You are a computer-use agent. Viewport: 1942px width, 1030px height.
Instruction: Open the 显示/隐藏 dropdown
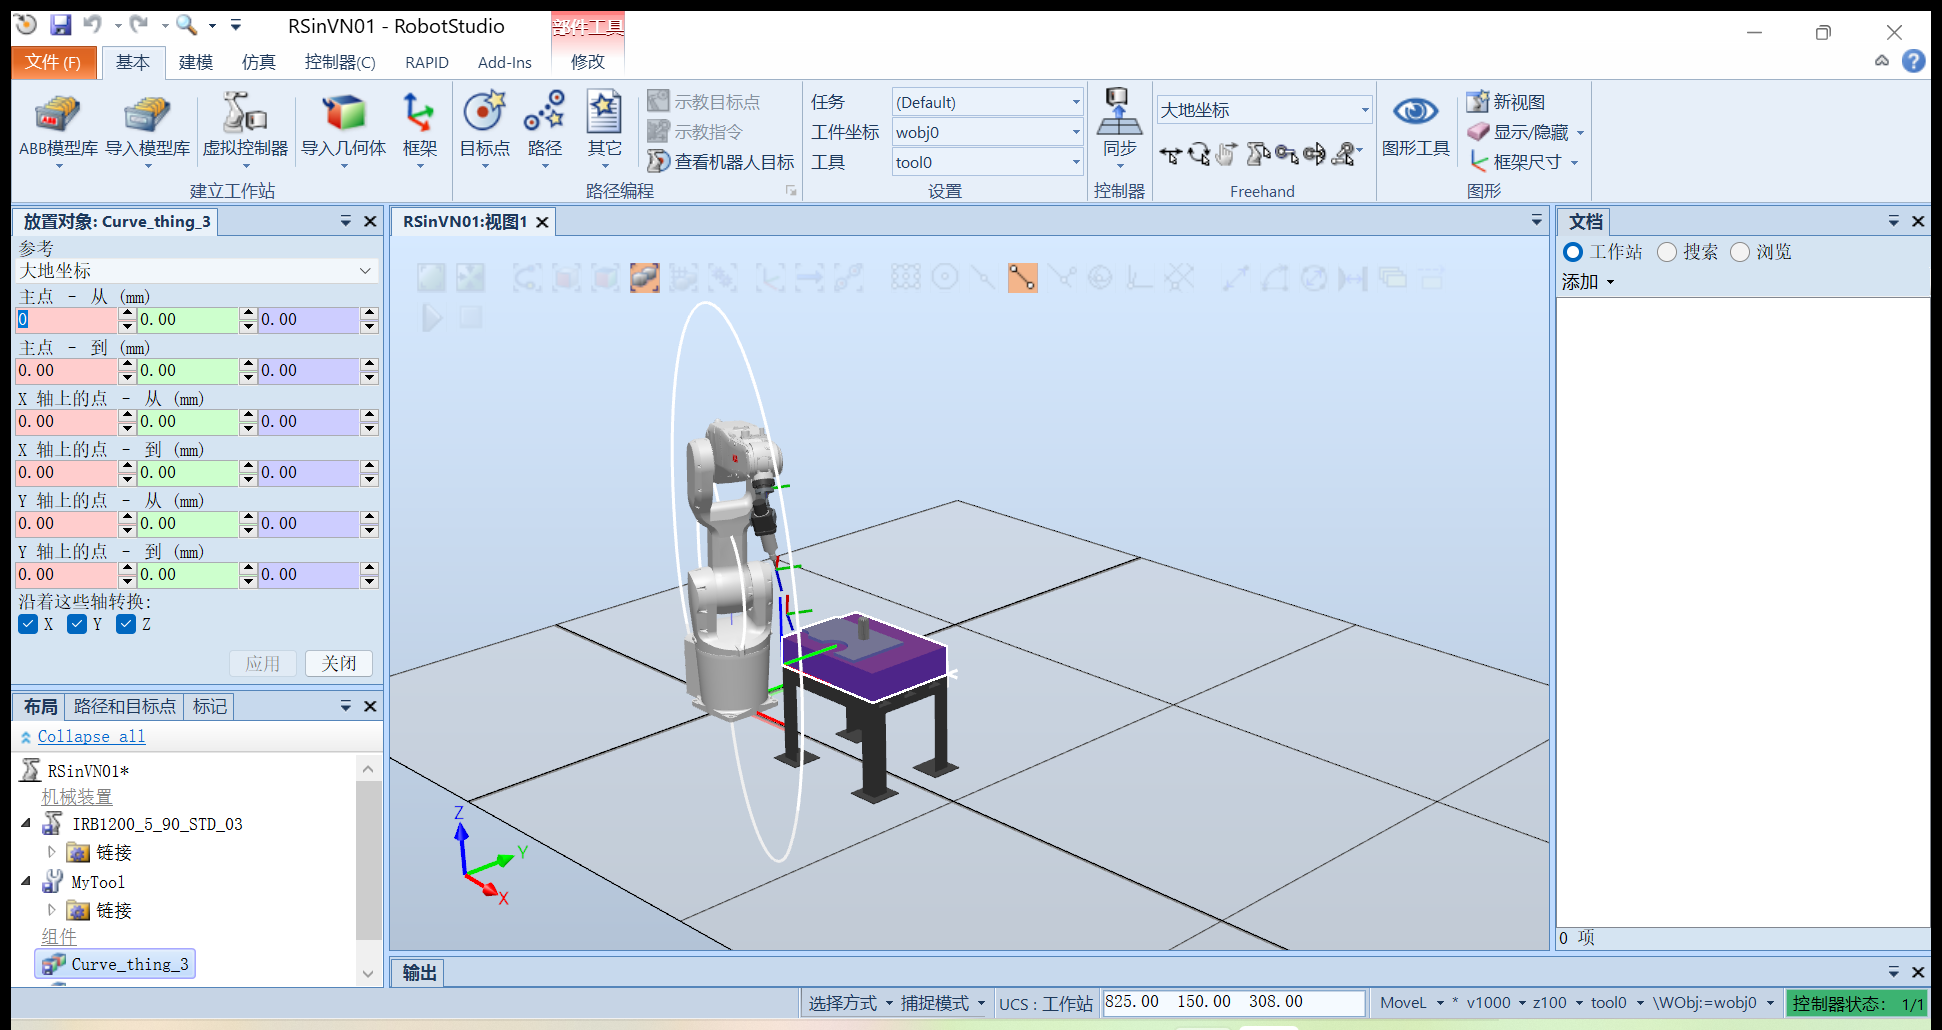pyautogui.click(x=1580, y=133)
